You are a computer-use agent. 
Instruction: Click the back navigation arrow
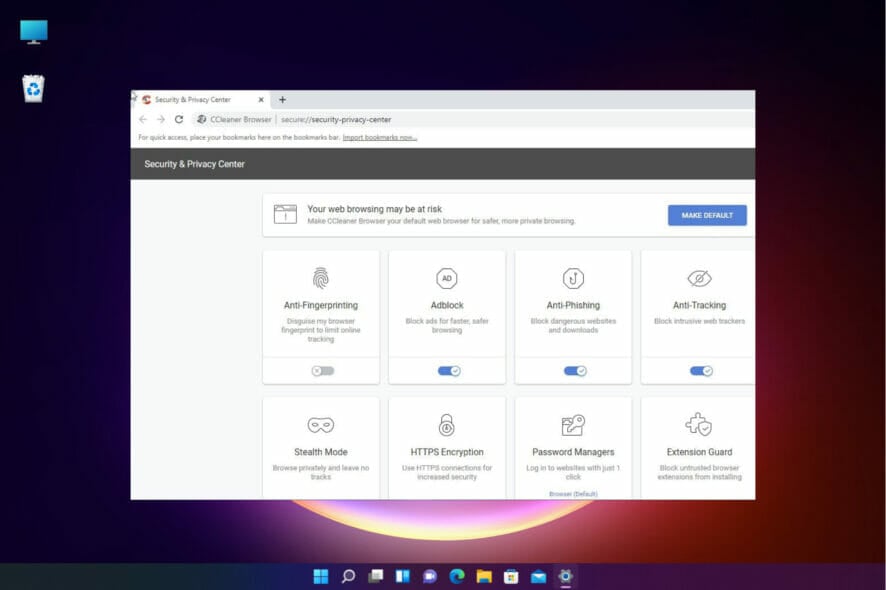click(144, 119)
